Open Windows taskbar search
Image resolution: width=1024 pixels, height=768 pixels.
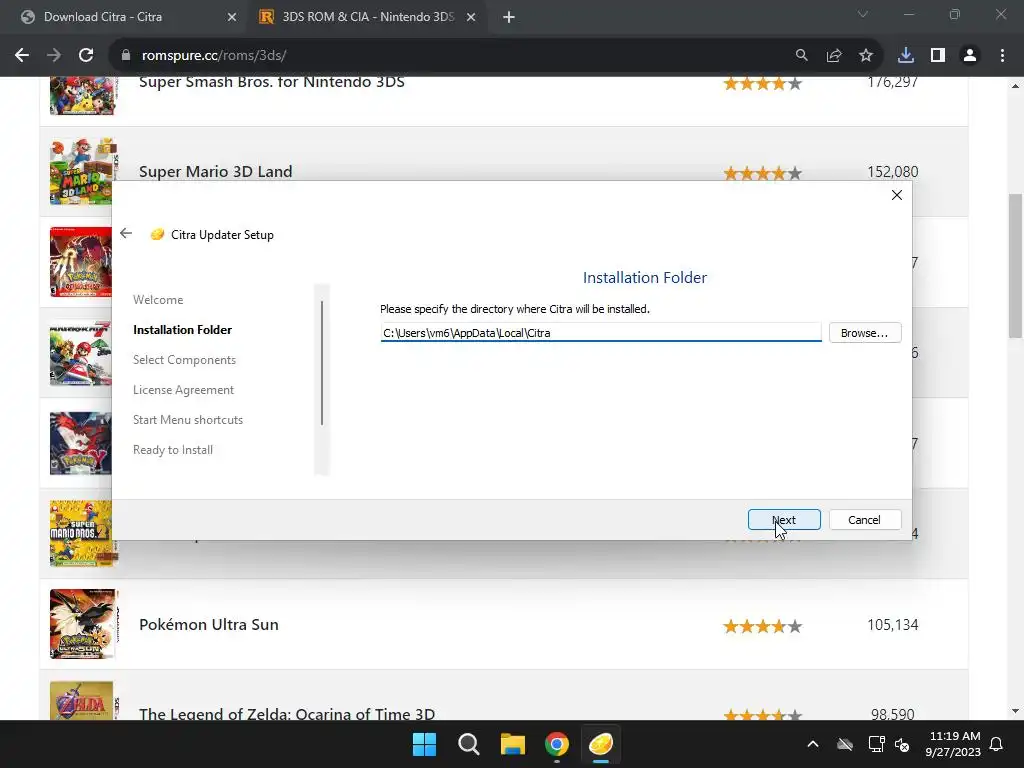tap(468, 744)
